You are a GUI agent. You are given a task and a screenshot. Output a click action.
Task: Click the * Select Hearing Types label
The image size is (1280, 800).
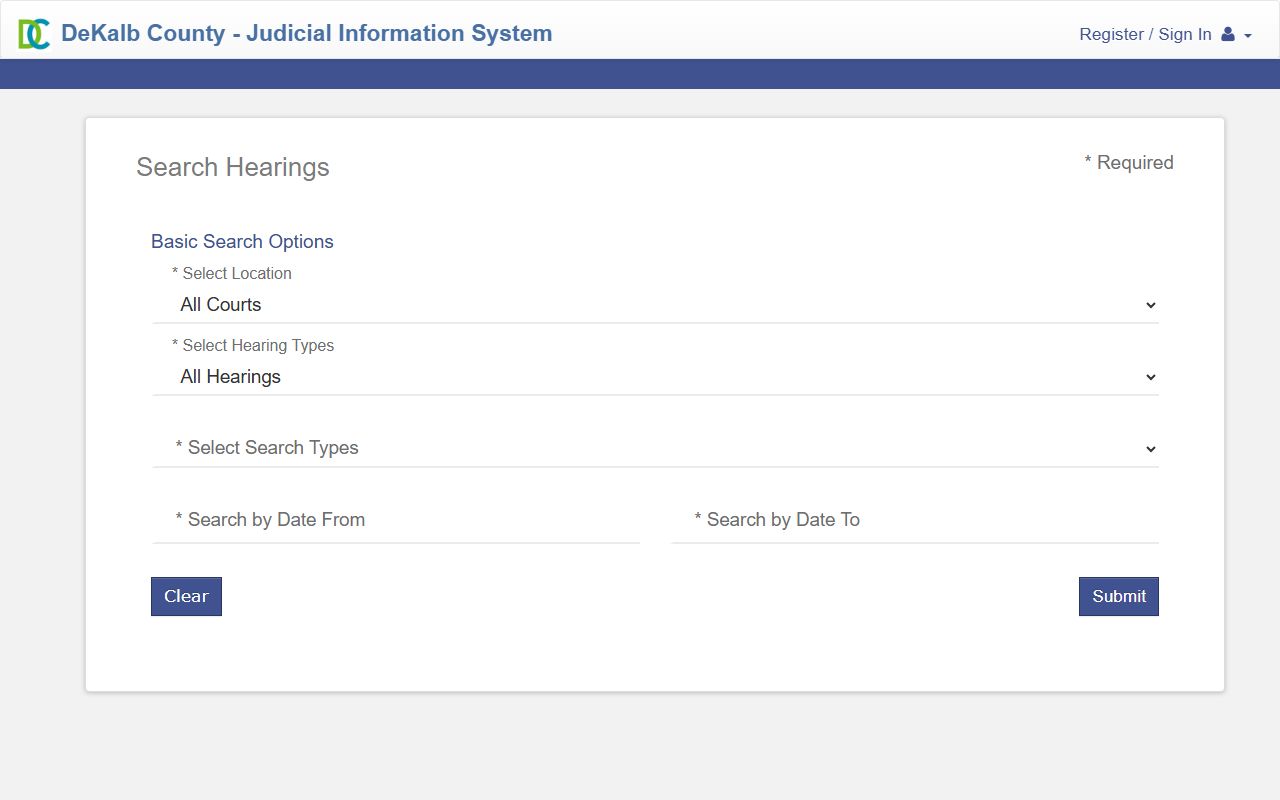[253, 345]
